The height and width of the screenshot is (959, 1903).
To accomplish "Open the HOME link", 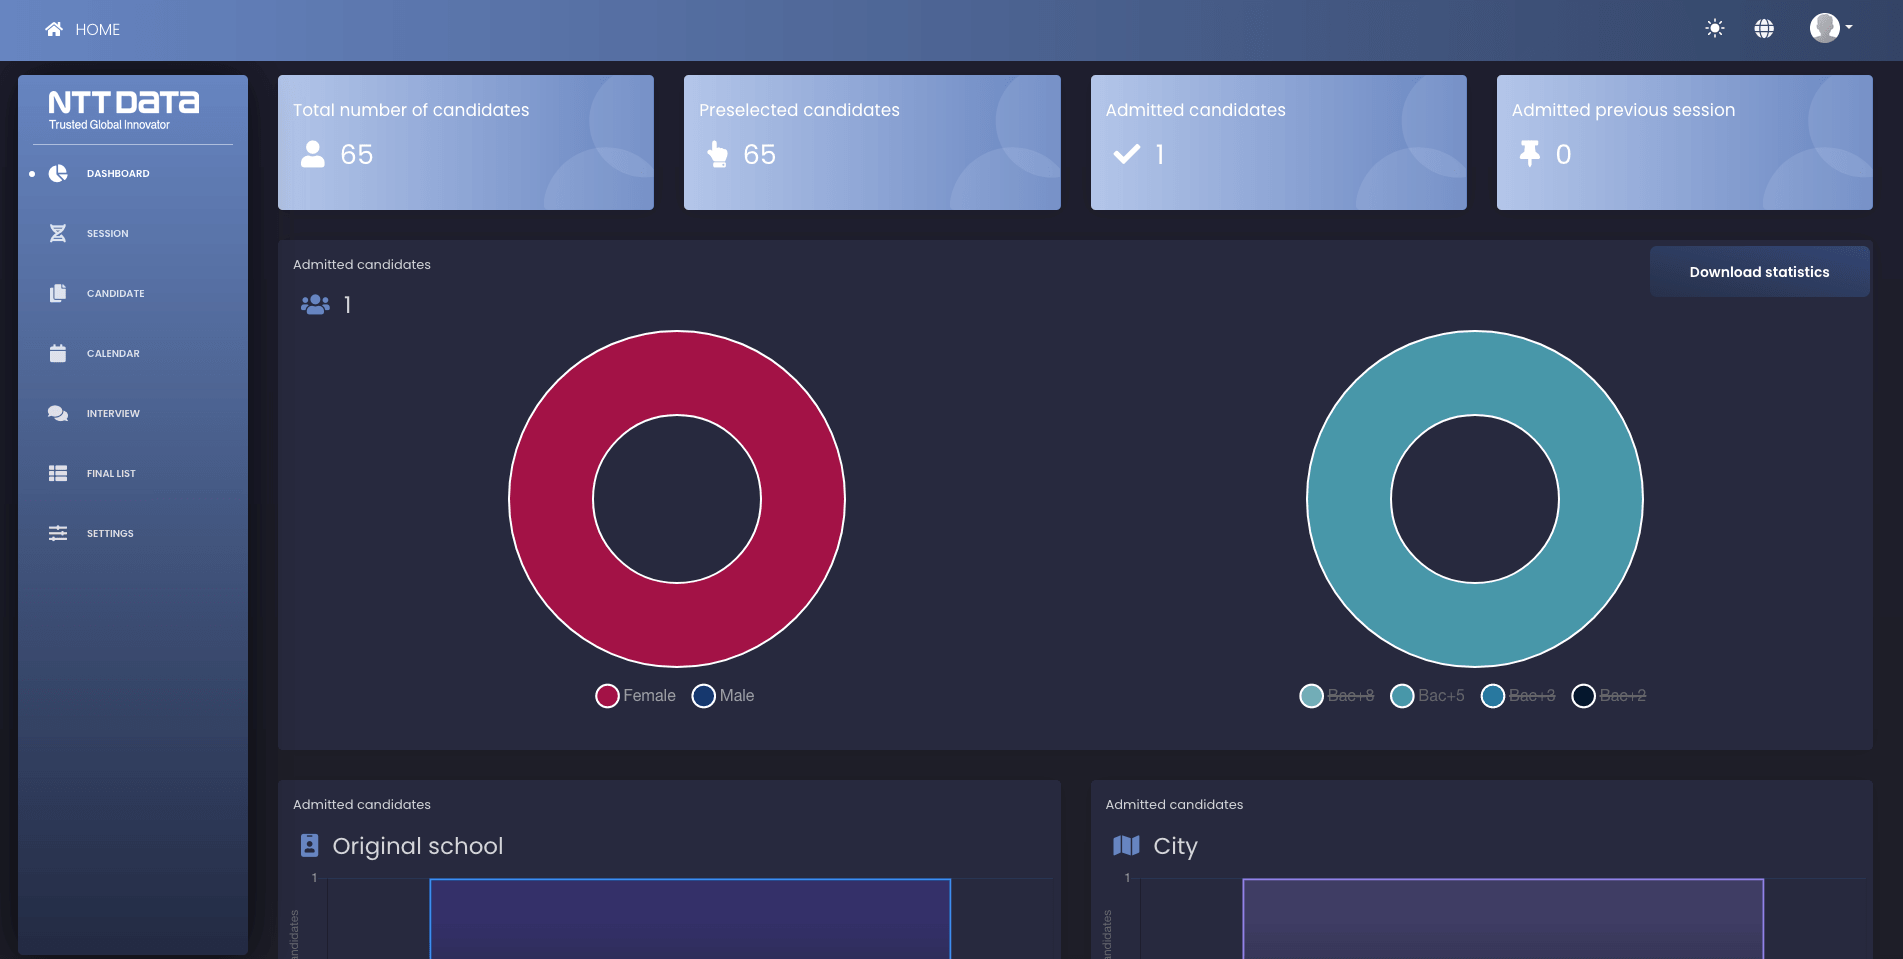I will [x=97, y=30].
